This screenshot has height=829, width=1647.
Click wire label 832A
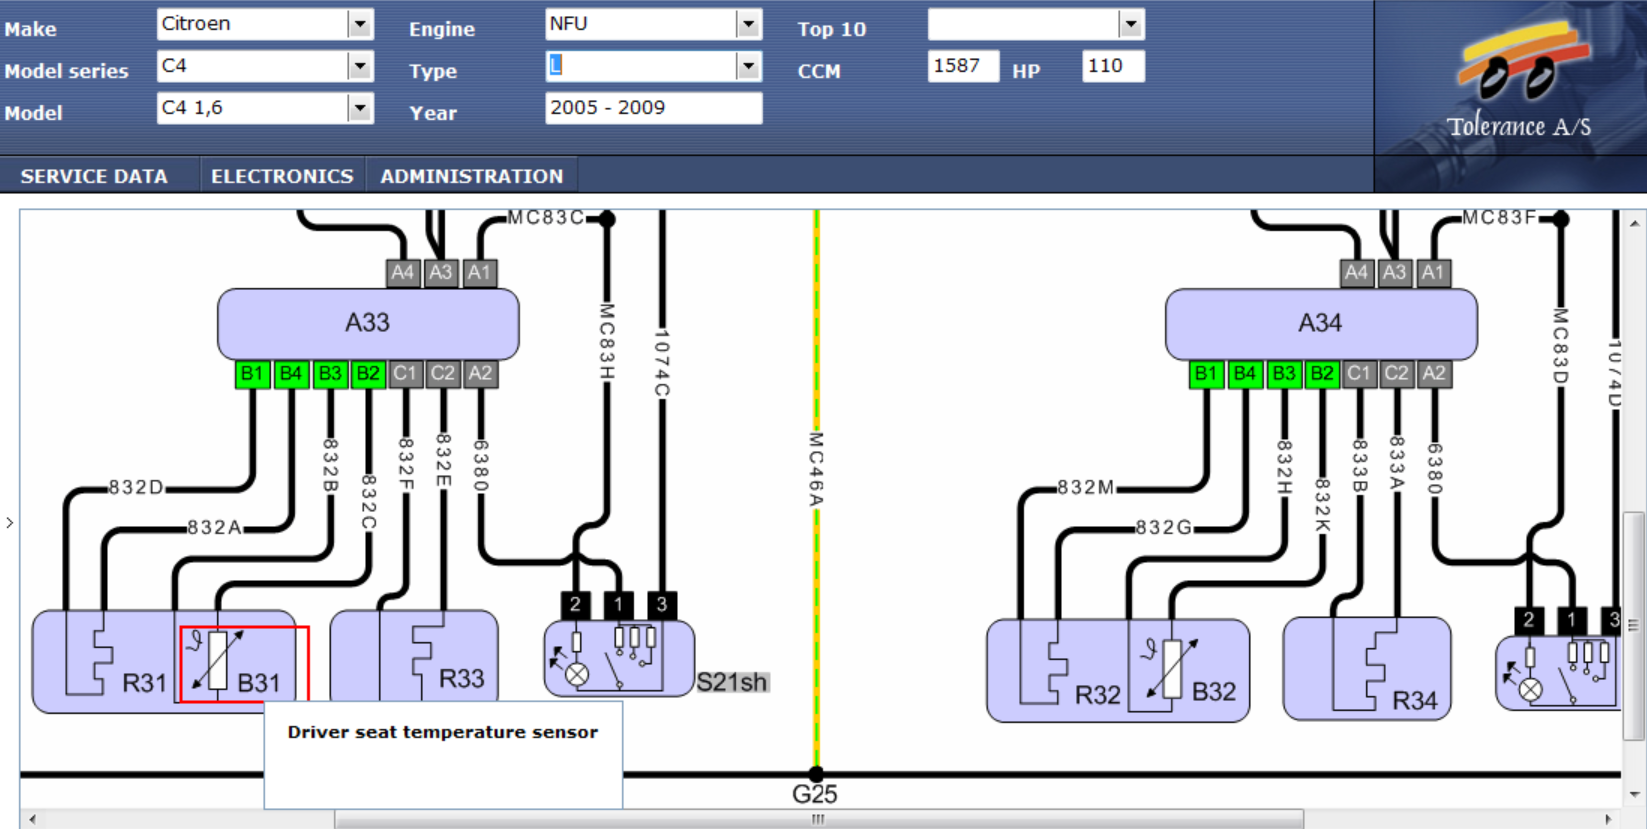[x=215, y=528]
